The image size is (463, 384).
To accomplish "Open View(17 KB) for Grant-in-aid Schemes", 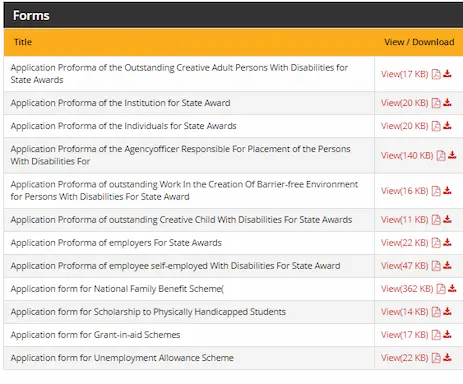I will (x=404, y=335).
